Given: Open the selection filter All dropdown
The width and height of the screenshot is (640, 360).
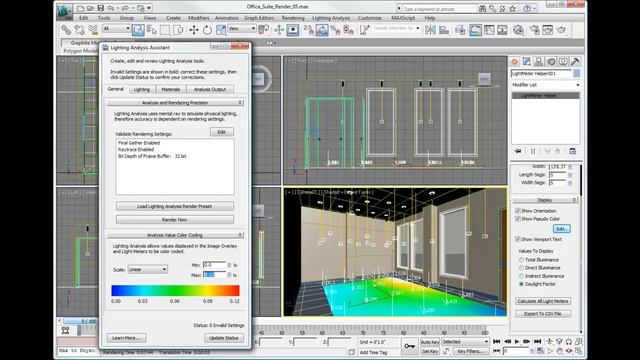Looking at the screenshot, I should 116,29.
